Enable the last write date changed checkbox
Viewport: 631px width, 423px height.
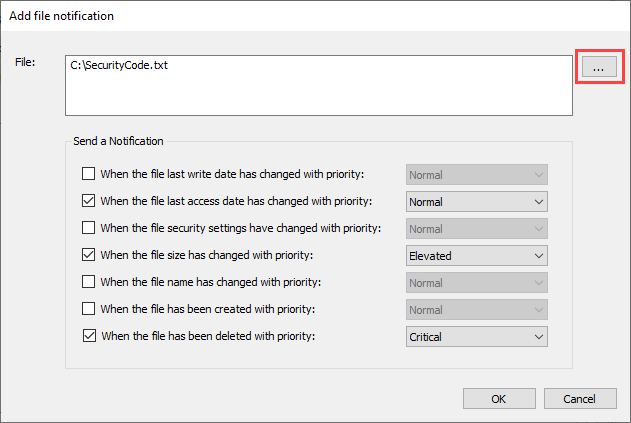[x=89, y=174]
